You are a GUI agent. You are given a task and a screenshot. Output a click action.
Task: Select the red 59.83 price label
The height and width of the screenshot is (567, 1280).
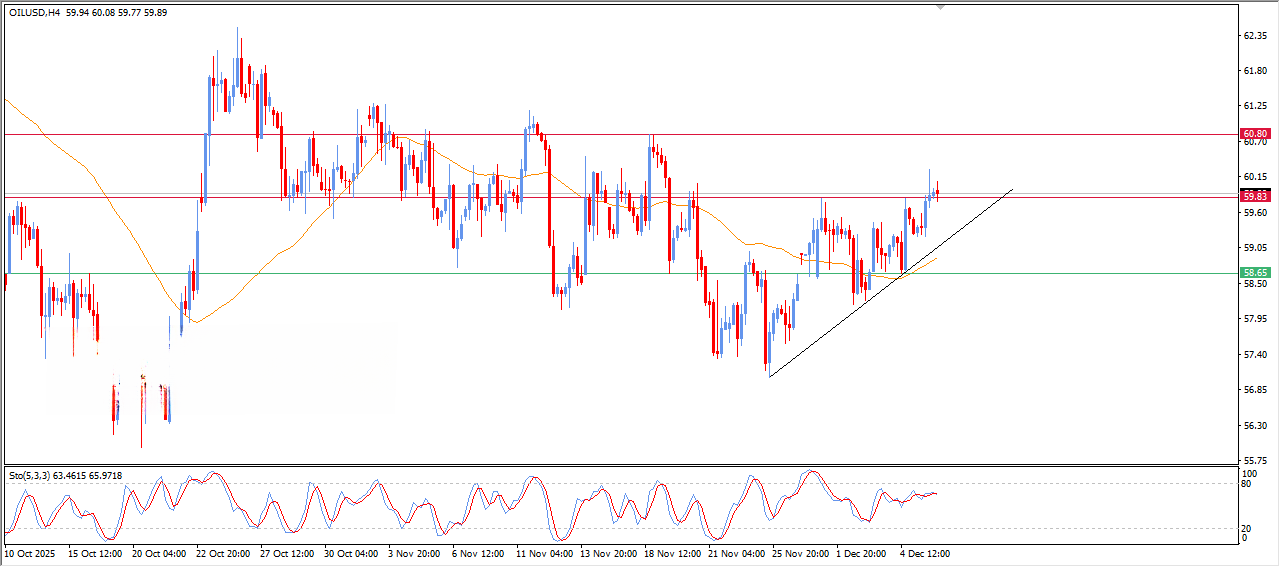[x=1255, y=197]
